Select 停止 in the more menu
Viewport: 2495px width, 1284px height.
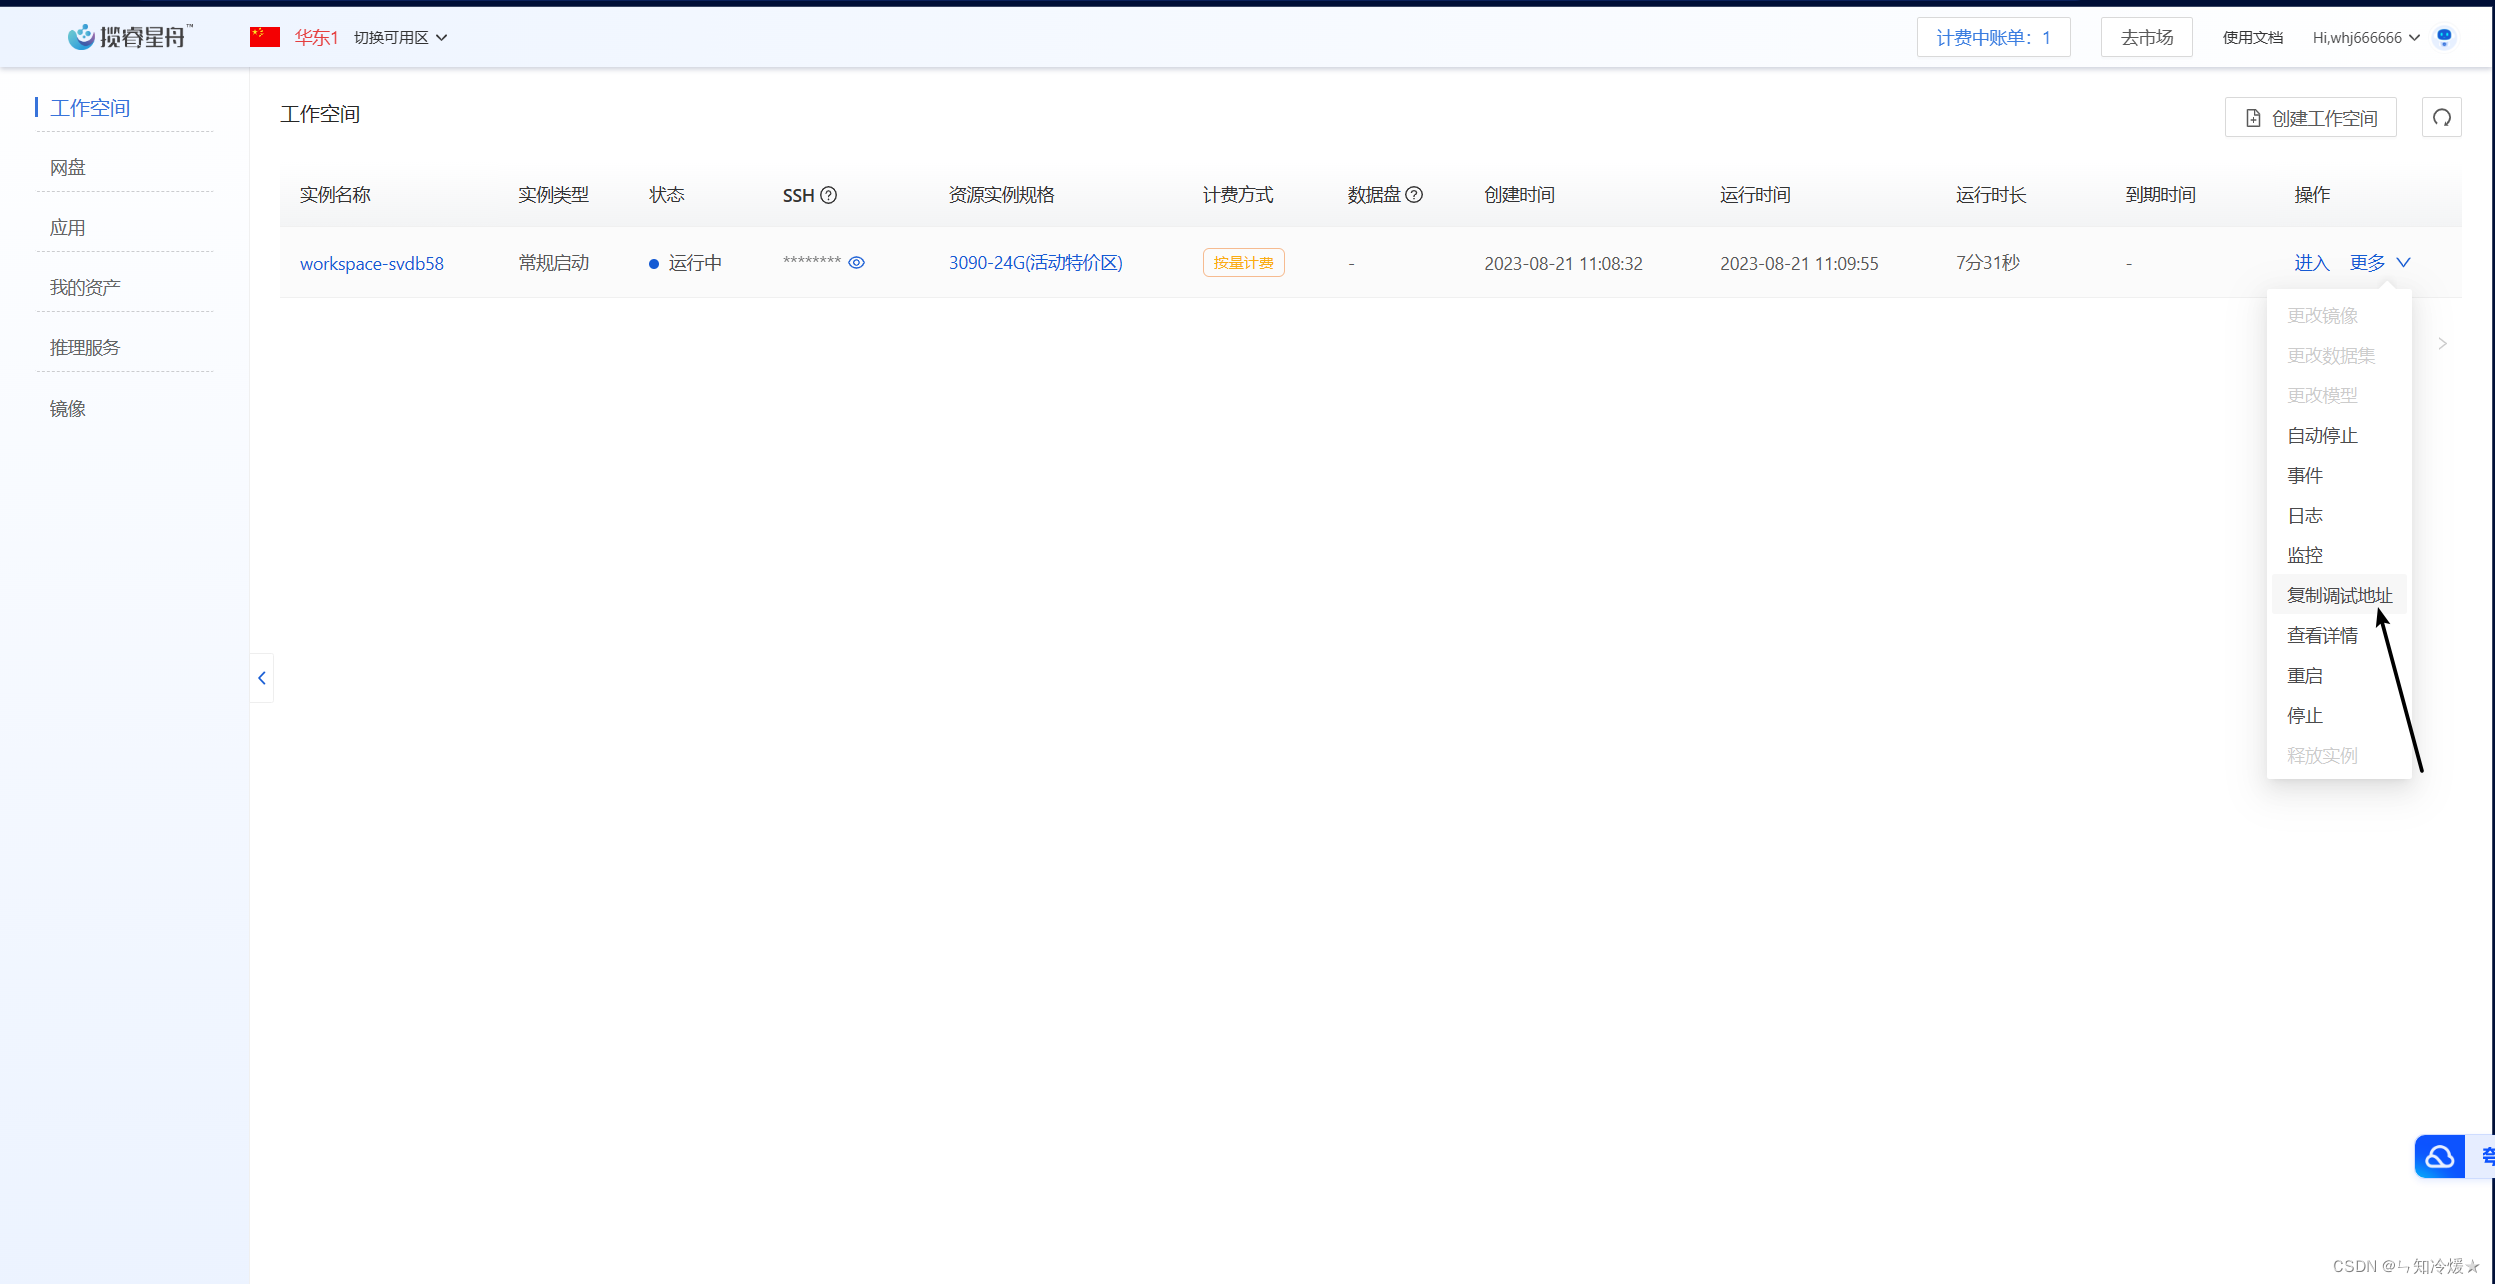(x=2304, y=715)
